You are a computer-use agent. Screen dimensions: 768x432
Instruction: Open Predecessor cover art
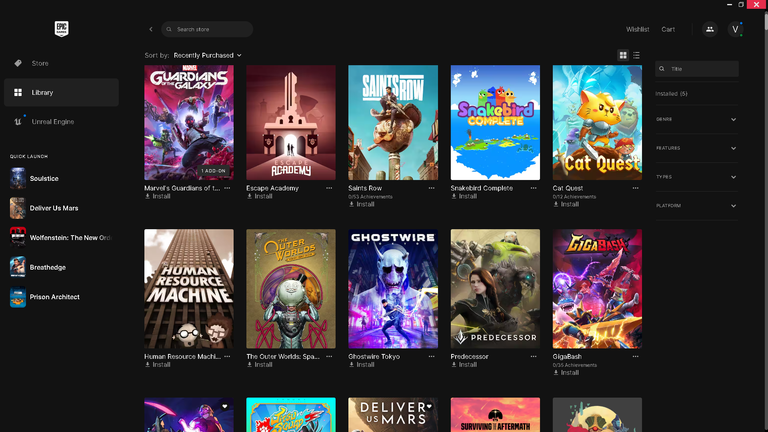click(495, 289)
